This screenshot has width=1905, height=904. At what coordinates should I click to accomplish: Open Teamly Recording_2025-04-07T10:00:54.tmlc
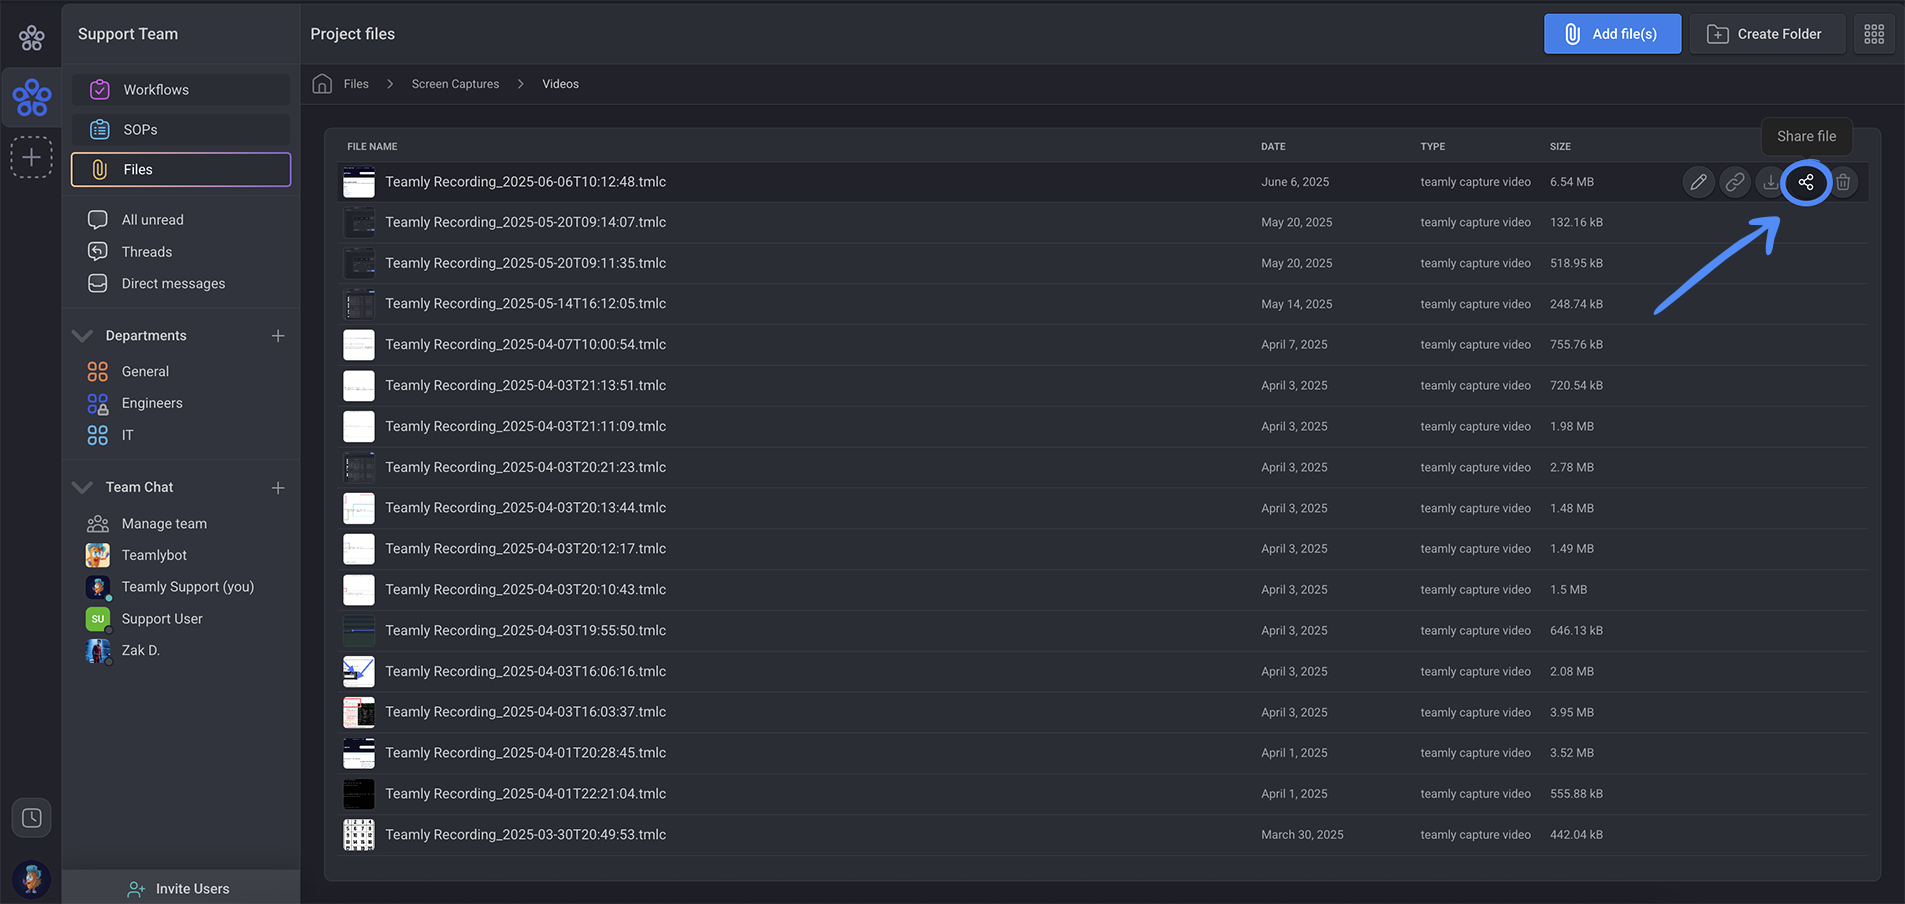(526, 345)
